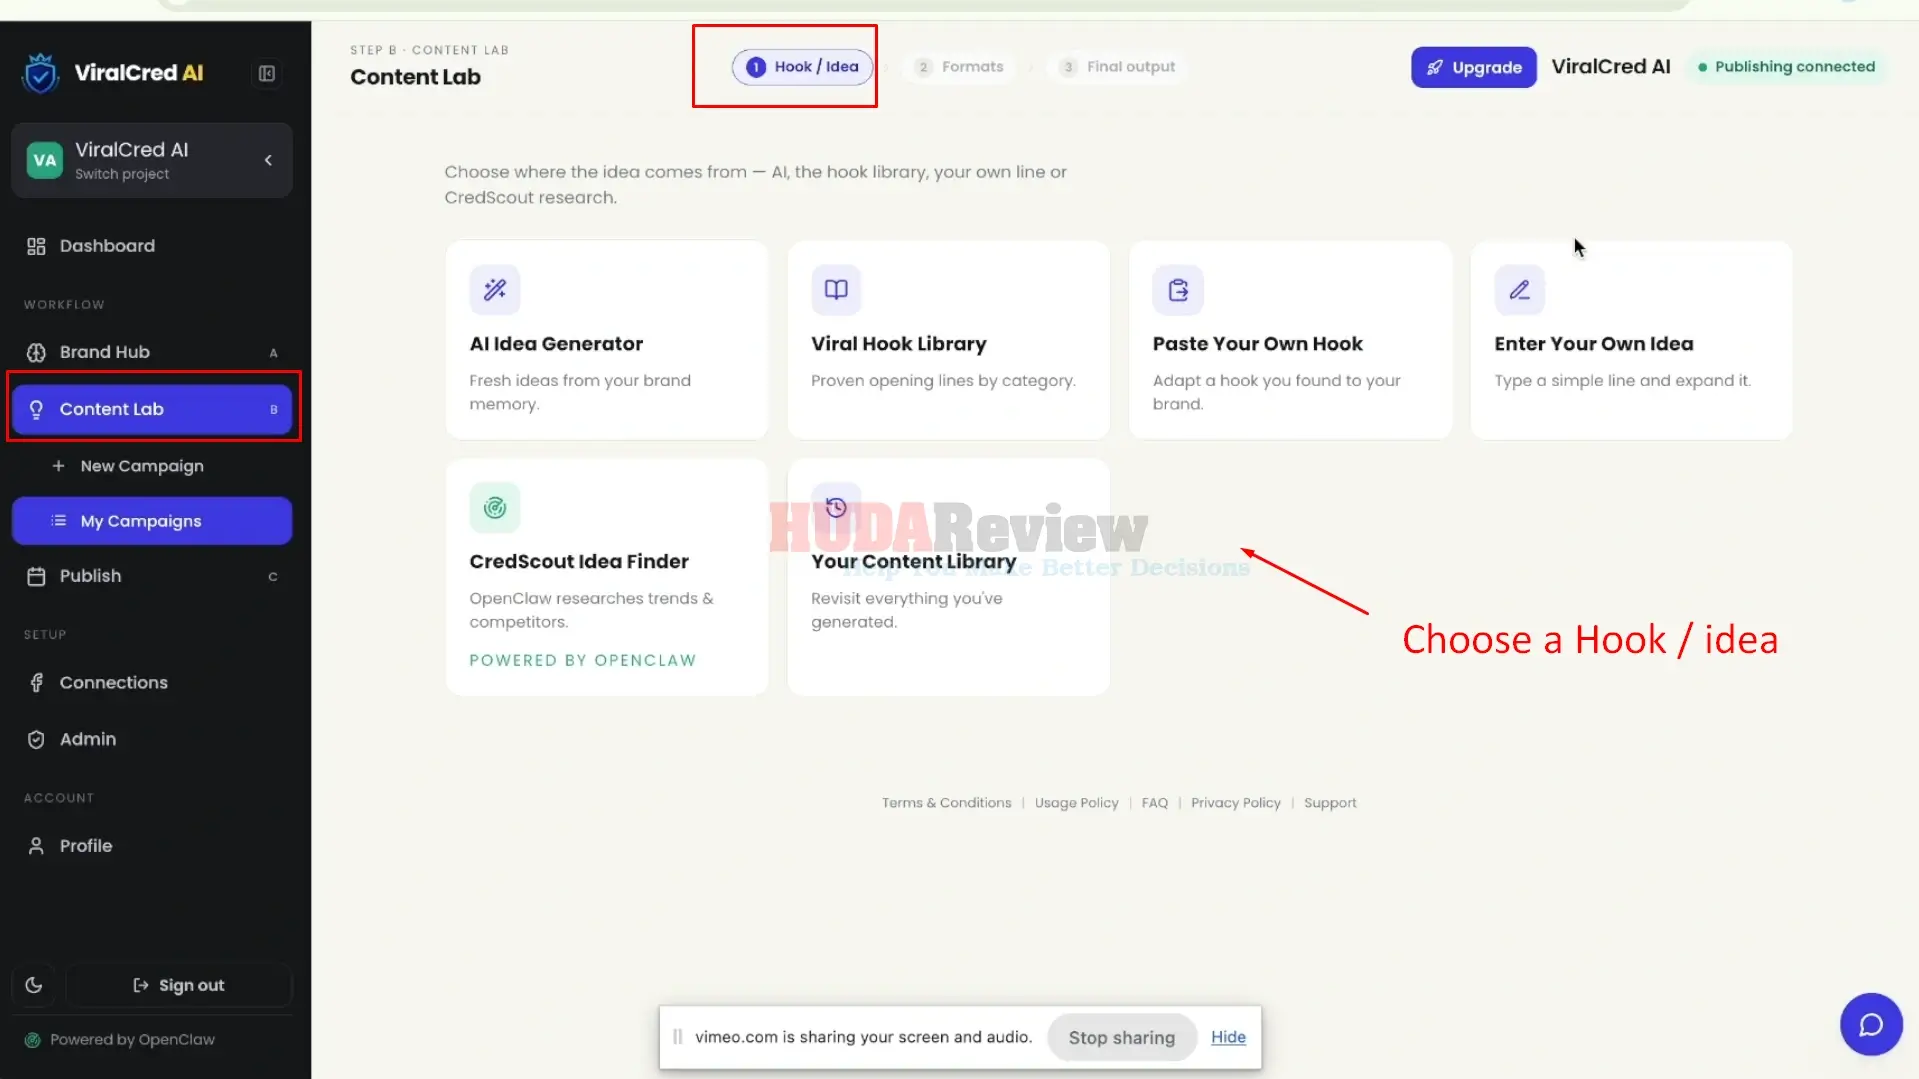
Task: Toggle dark mode with the moon icon
Action: pyautogui.click(x=34, y=985)
